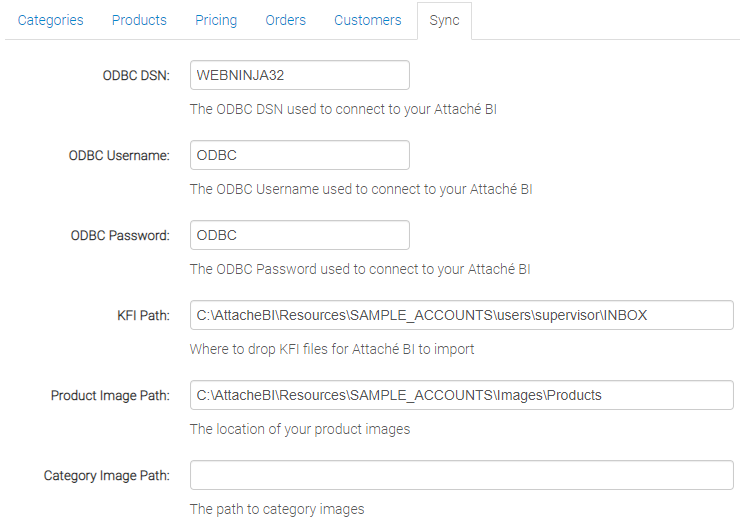Click the "ODBC Password:" label
The image size is (740, 524).
[x=120, y=235]
